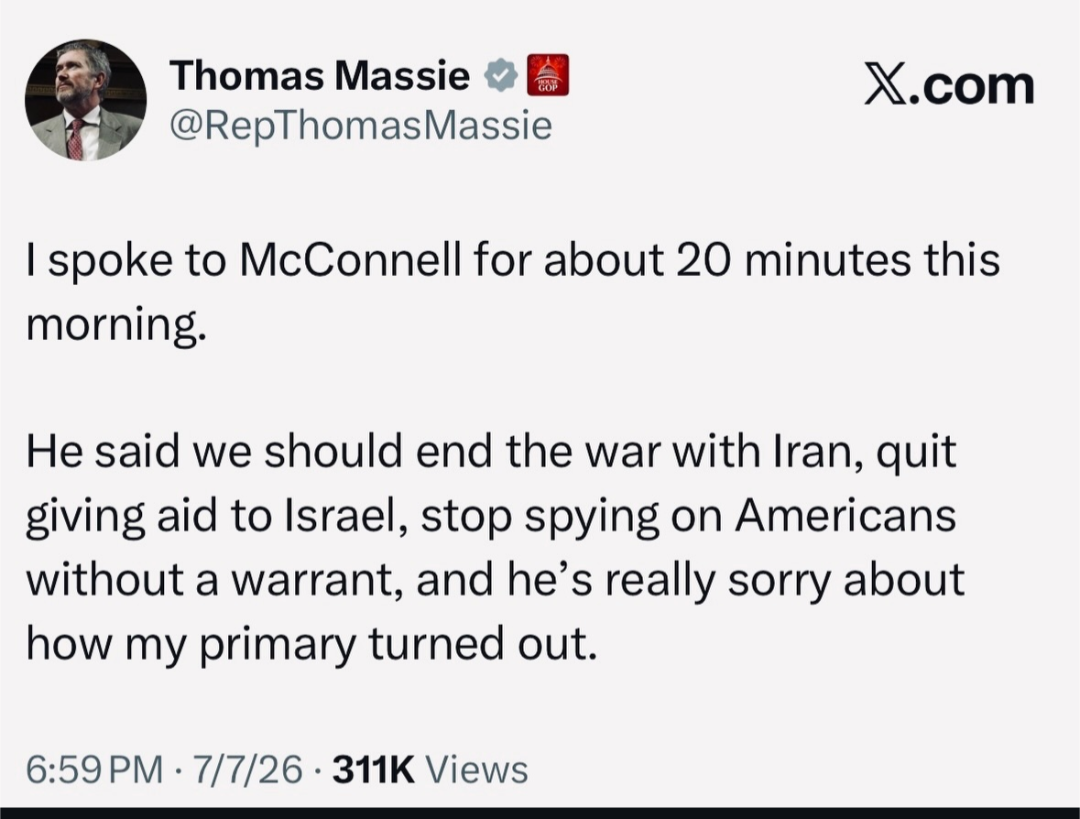Click the red House GOP affiliation badge

(548, 74)
